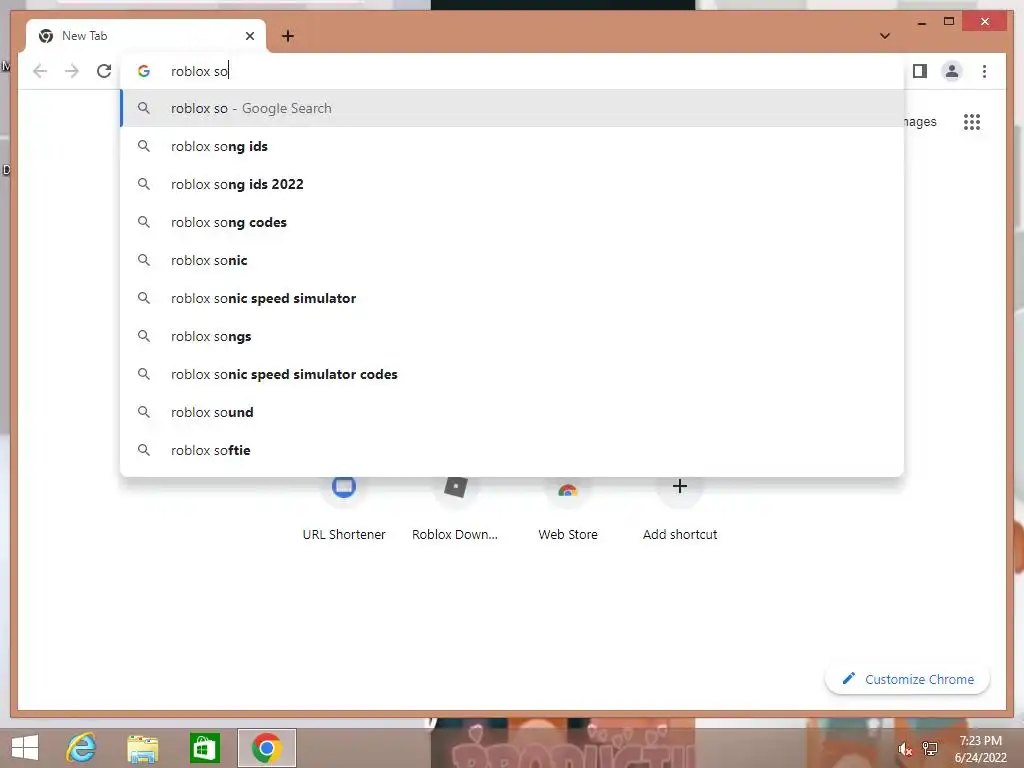Viewport: 1024px width, 768px height.
Task: Click the Google G icon in omnibox
Action: 144,71
